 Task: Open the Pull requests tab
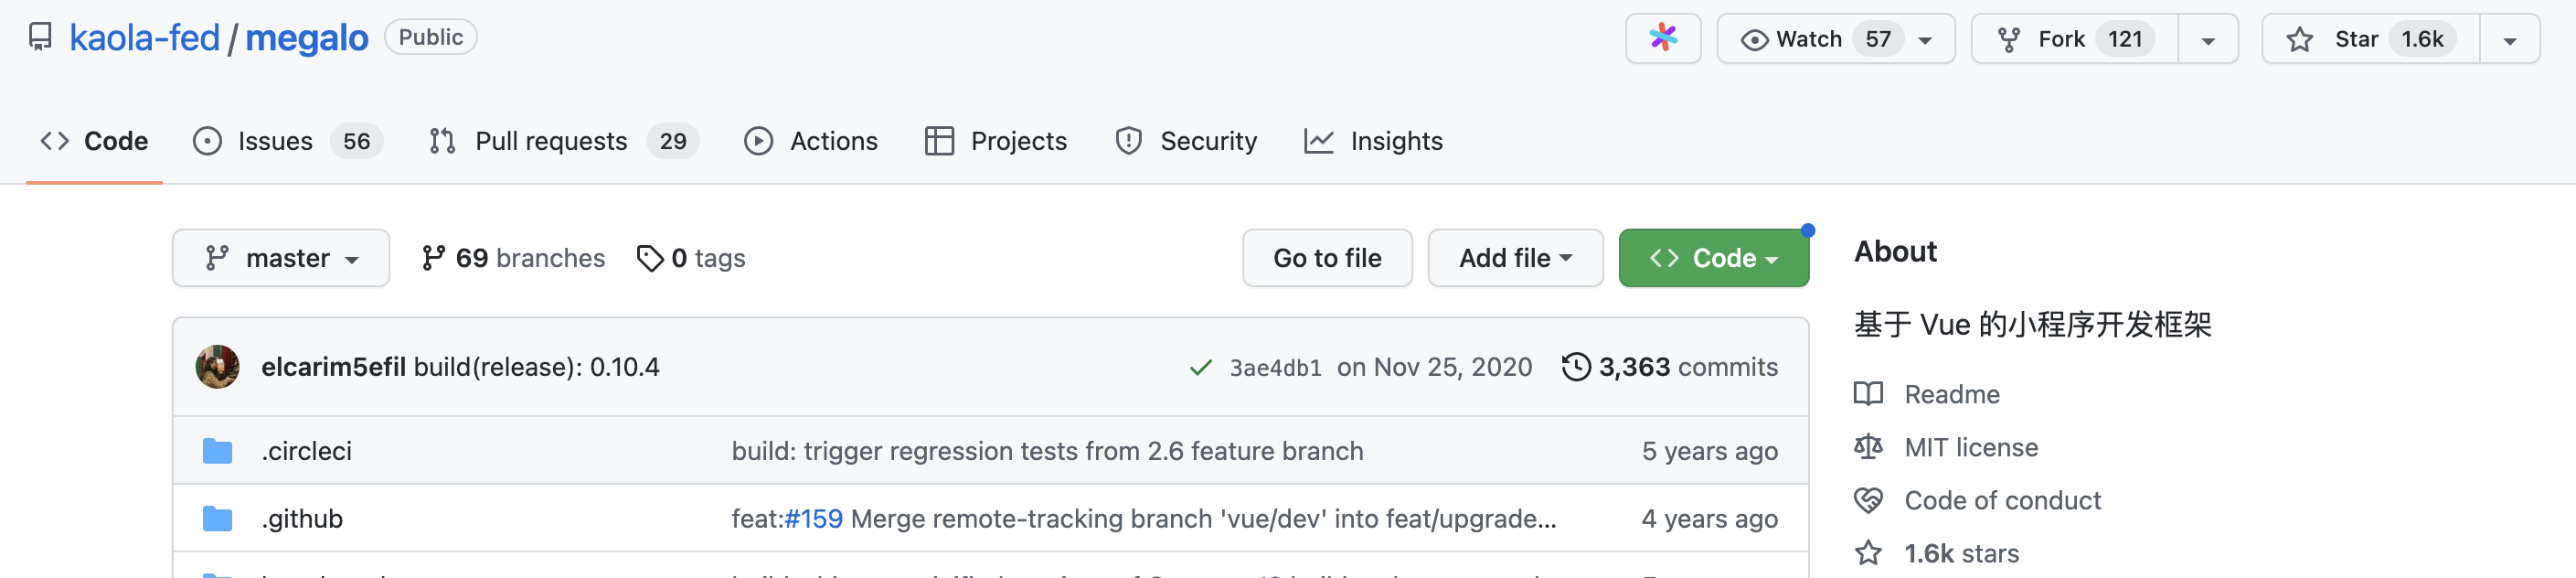coord(563,141)
